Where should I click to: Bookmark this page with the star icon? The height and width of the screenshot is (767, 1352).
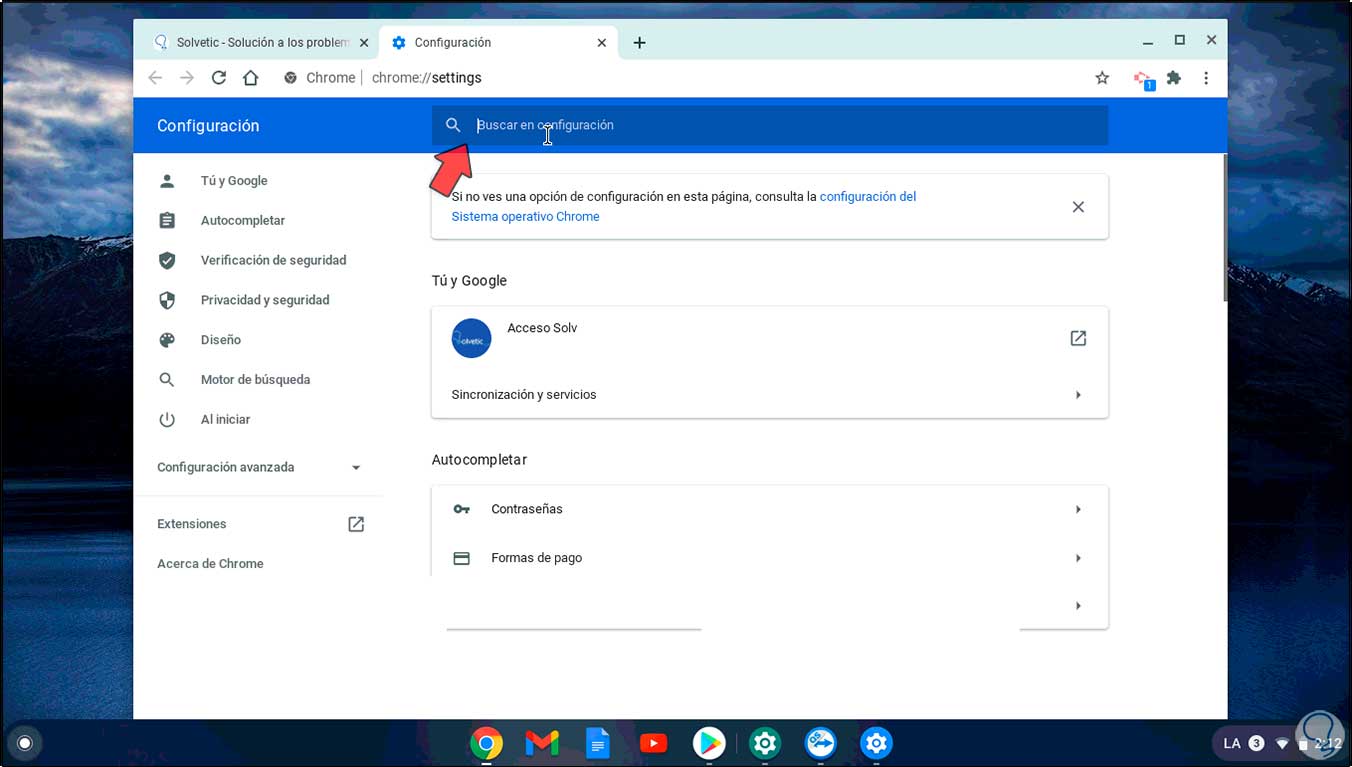pos(1102,77)
